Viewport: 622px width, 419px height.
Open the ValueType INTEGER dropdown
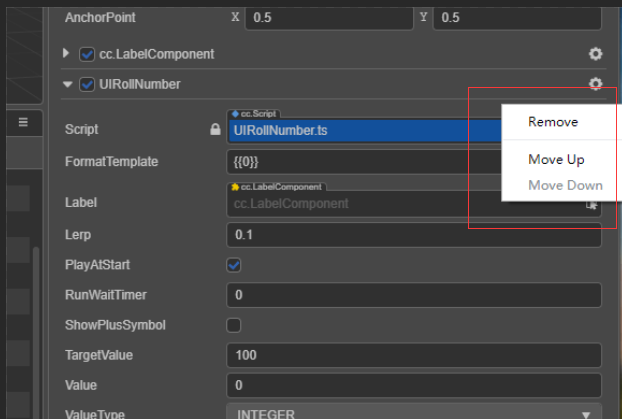[414, 413]
